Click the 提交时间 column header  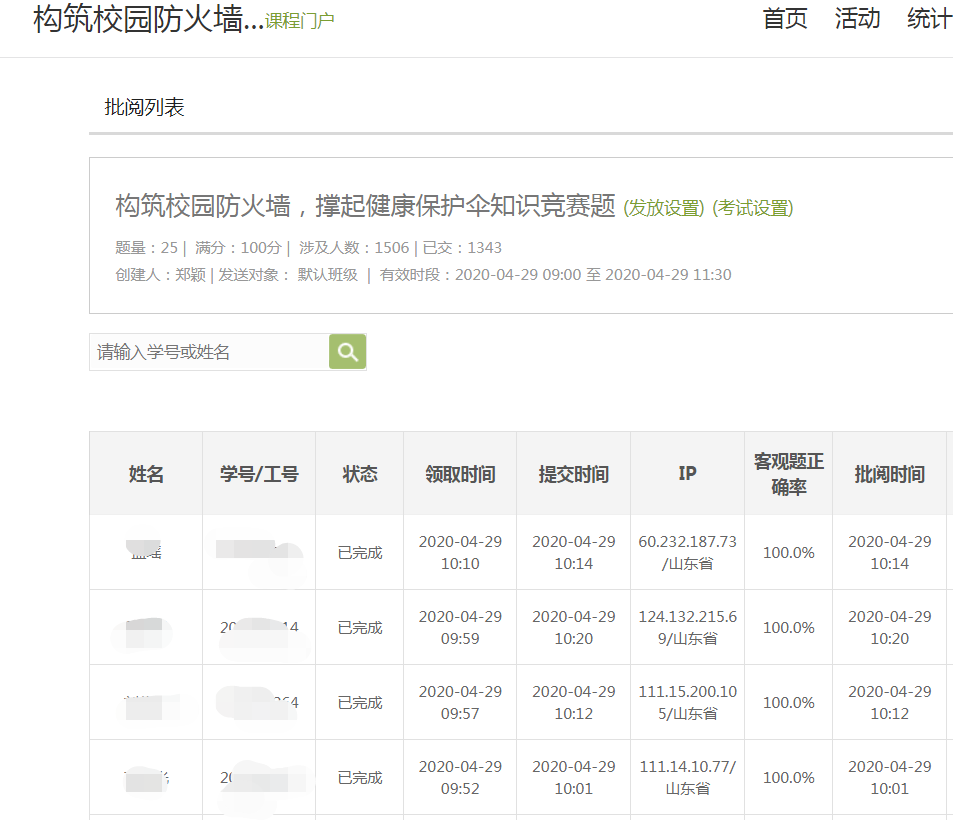click(x=573, y=474)
